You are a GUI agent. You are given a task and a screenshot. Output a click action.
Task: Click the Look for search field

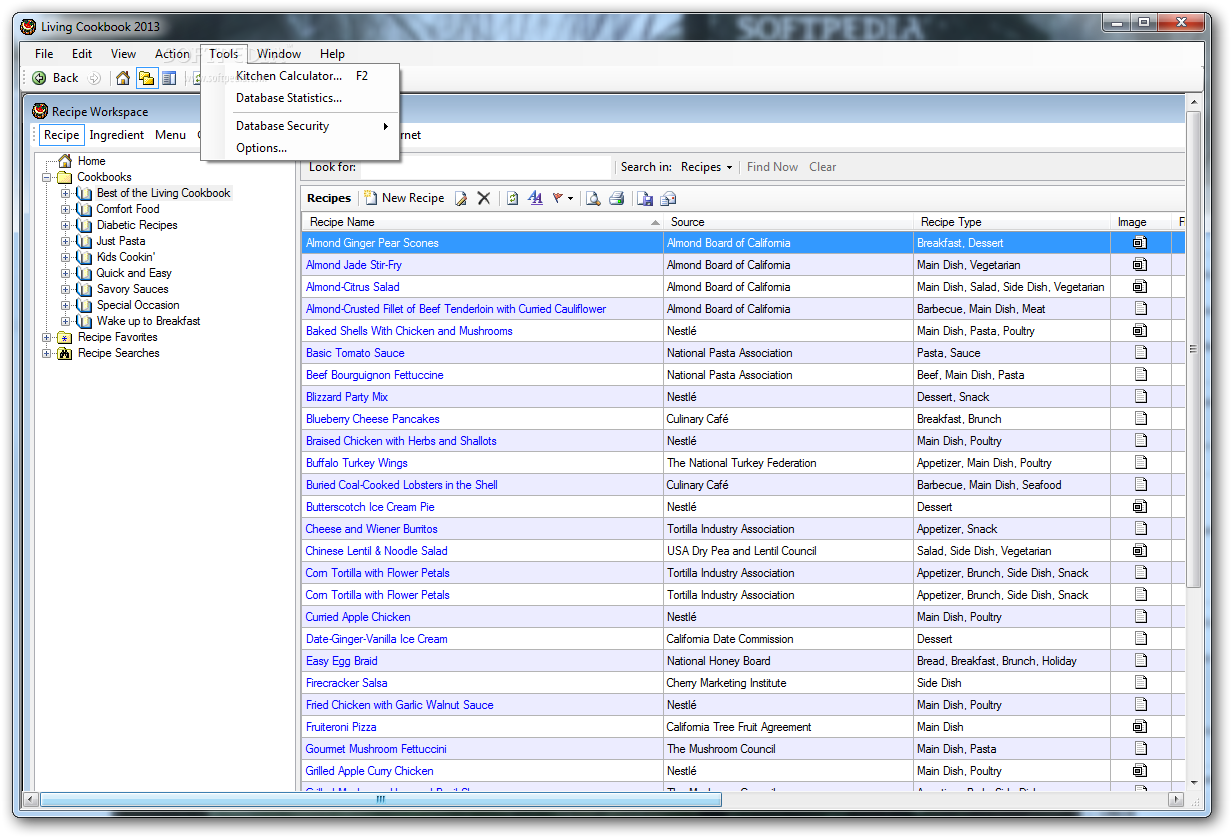(486, 167)
